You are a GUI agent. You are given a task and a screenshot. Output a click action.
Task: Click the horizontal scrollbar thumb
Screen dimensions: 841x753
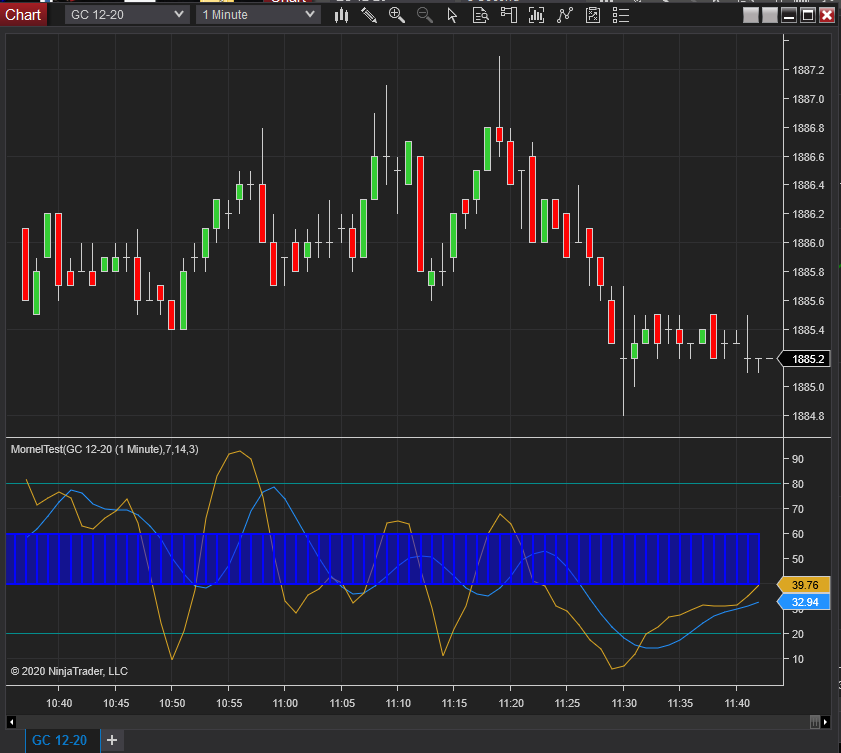814,722
